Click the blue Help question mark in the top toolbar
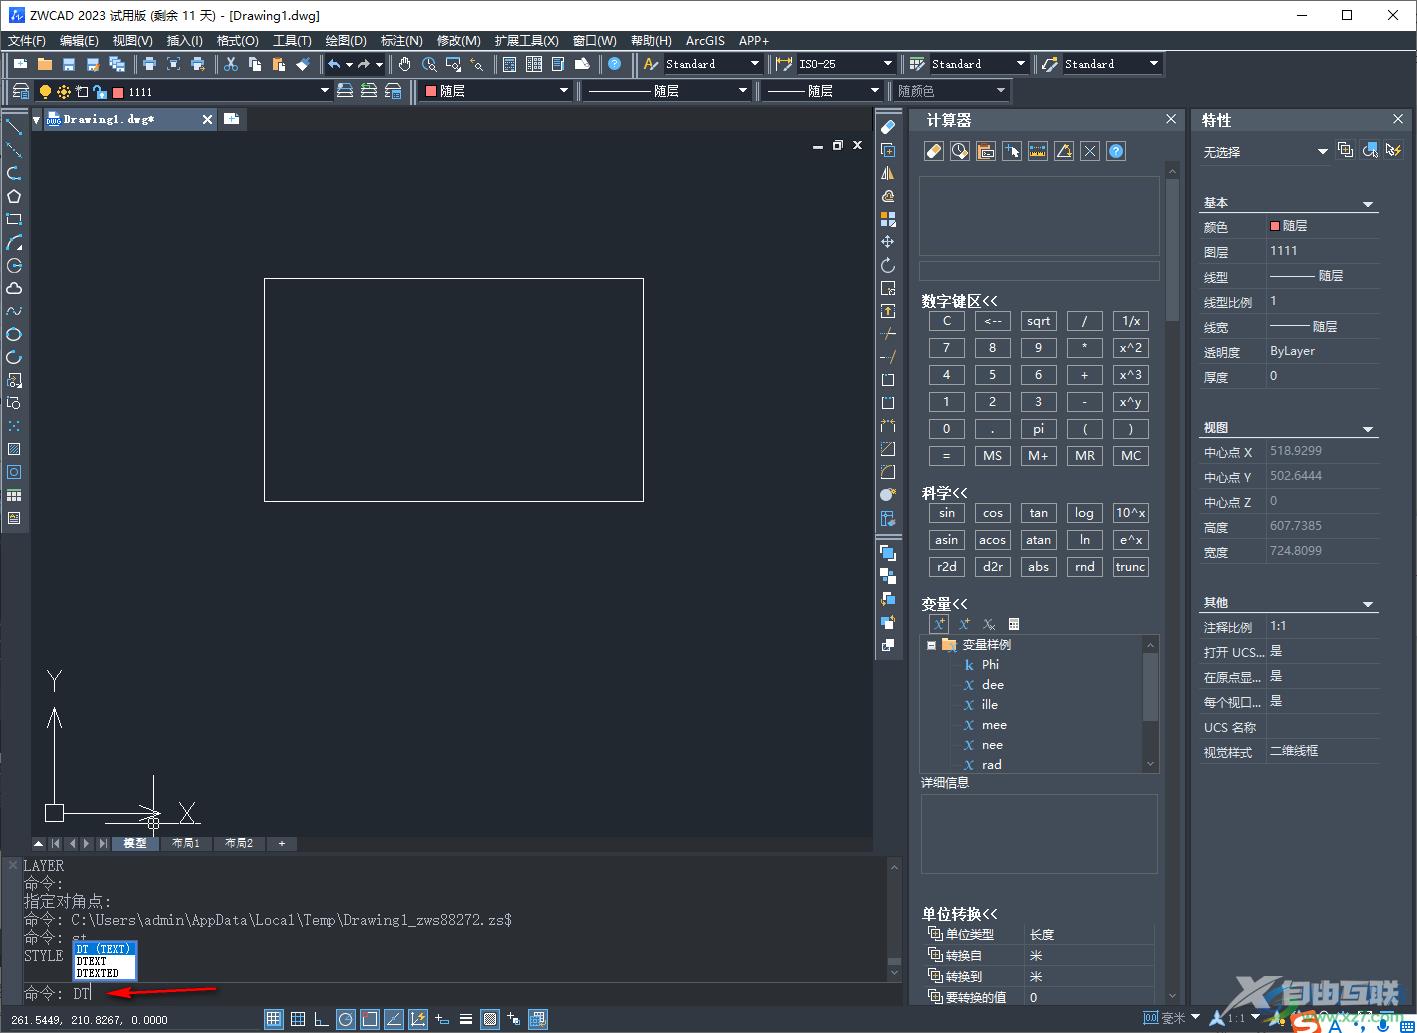Viewport: 1417px width, 1033px height. tap(614, 64)
